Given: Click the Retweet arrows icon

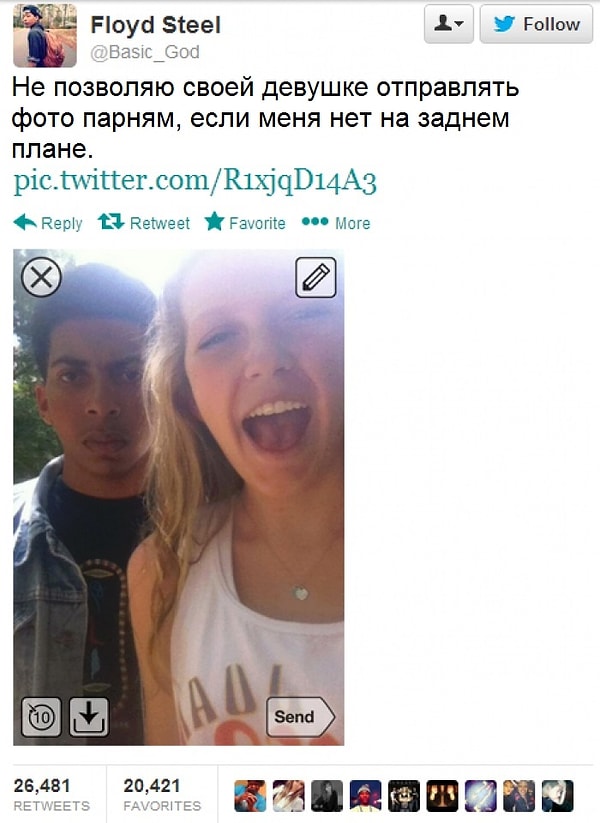Looking at the screenshot, I should click(x=110, y=221).
